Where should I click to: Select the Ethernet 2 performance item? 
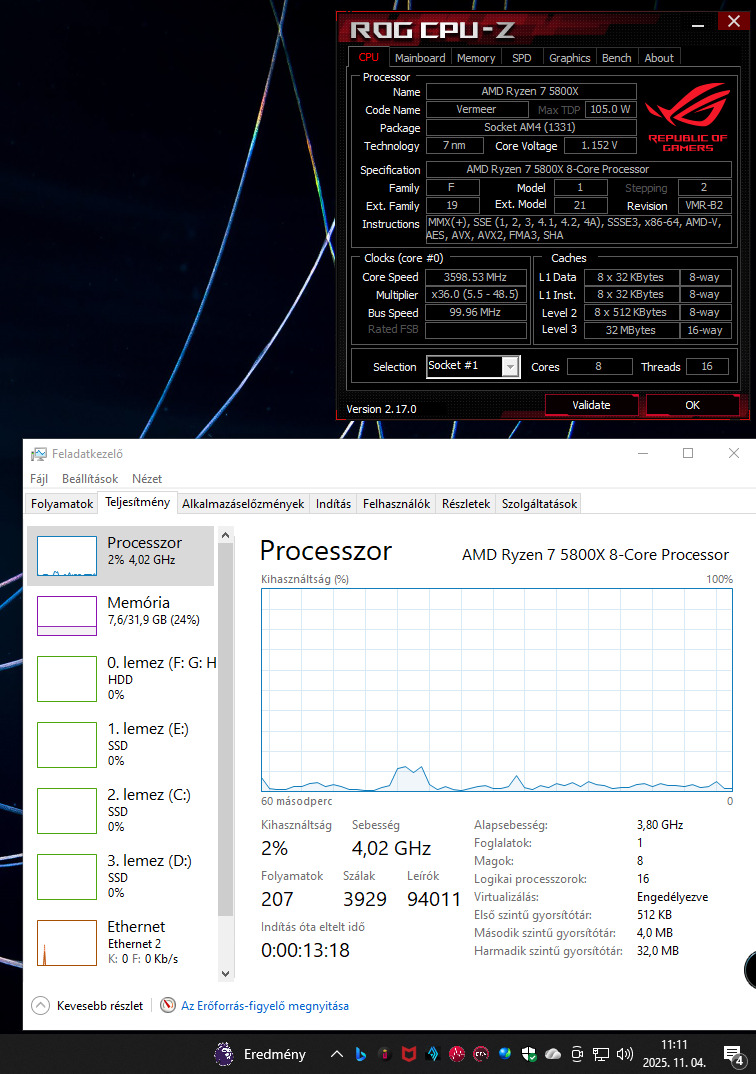click(121, 942)
